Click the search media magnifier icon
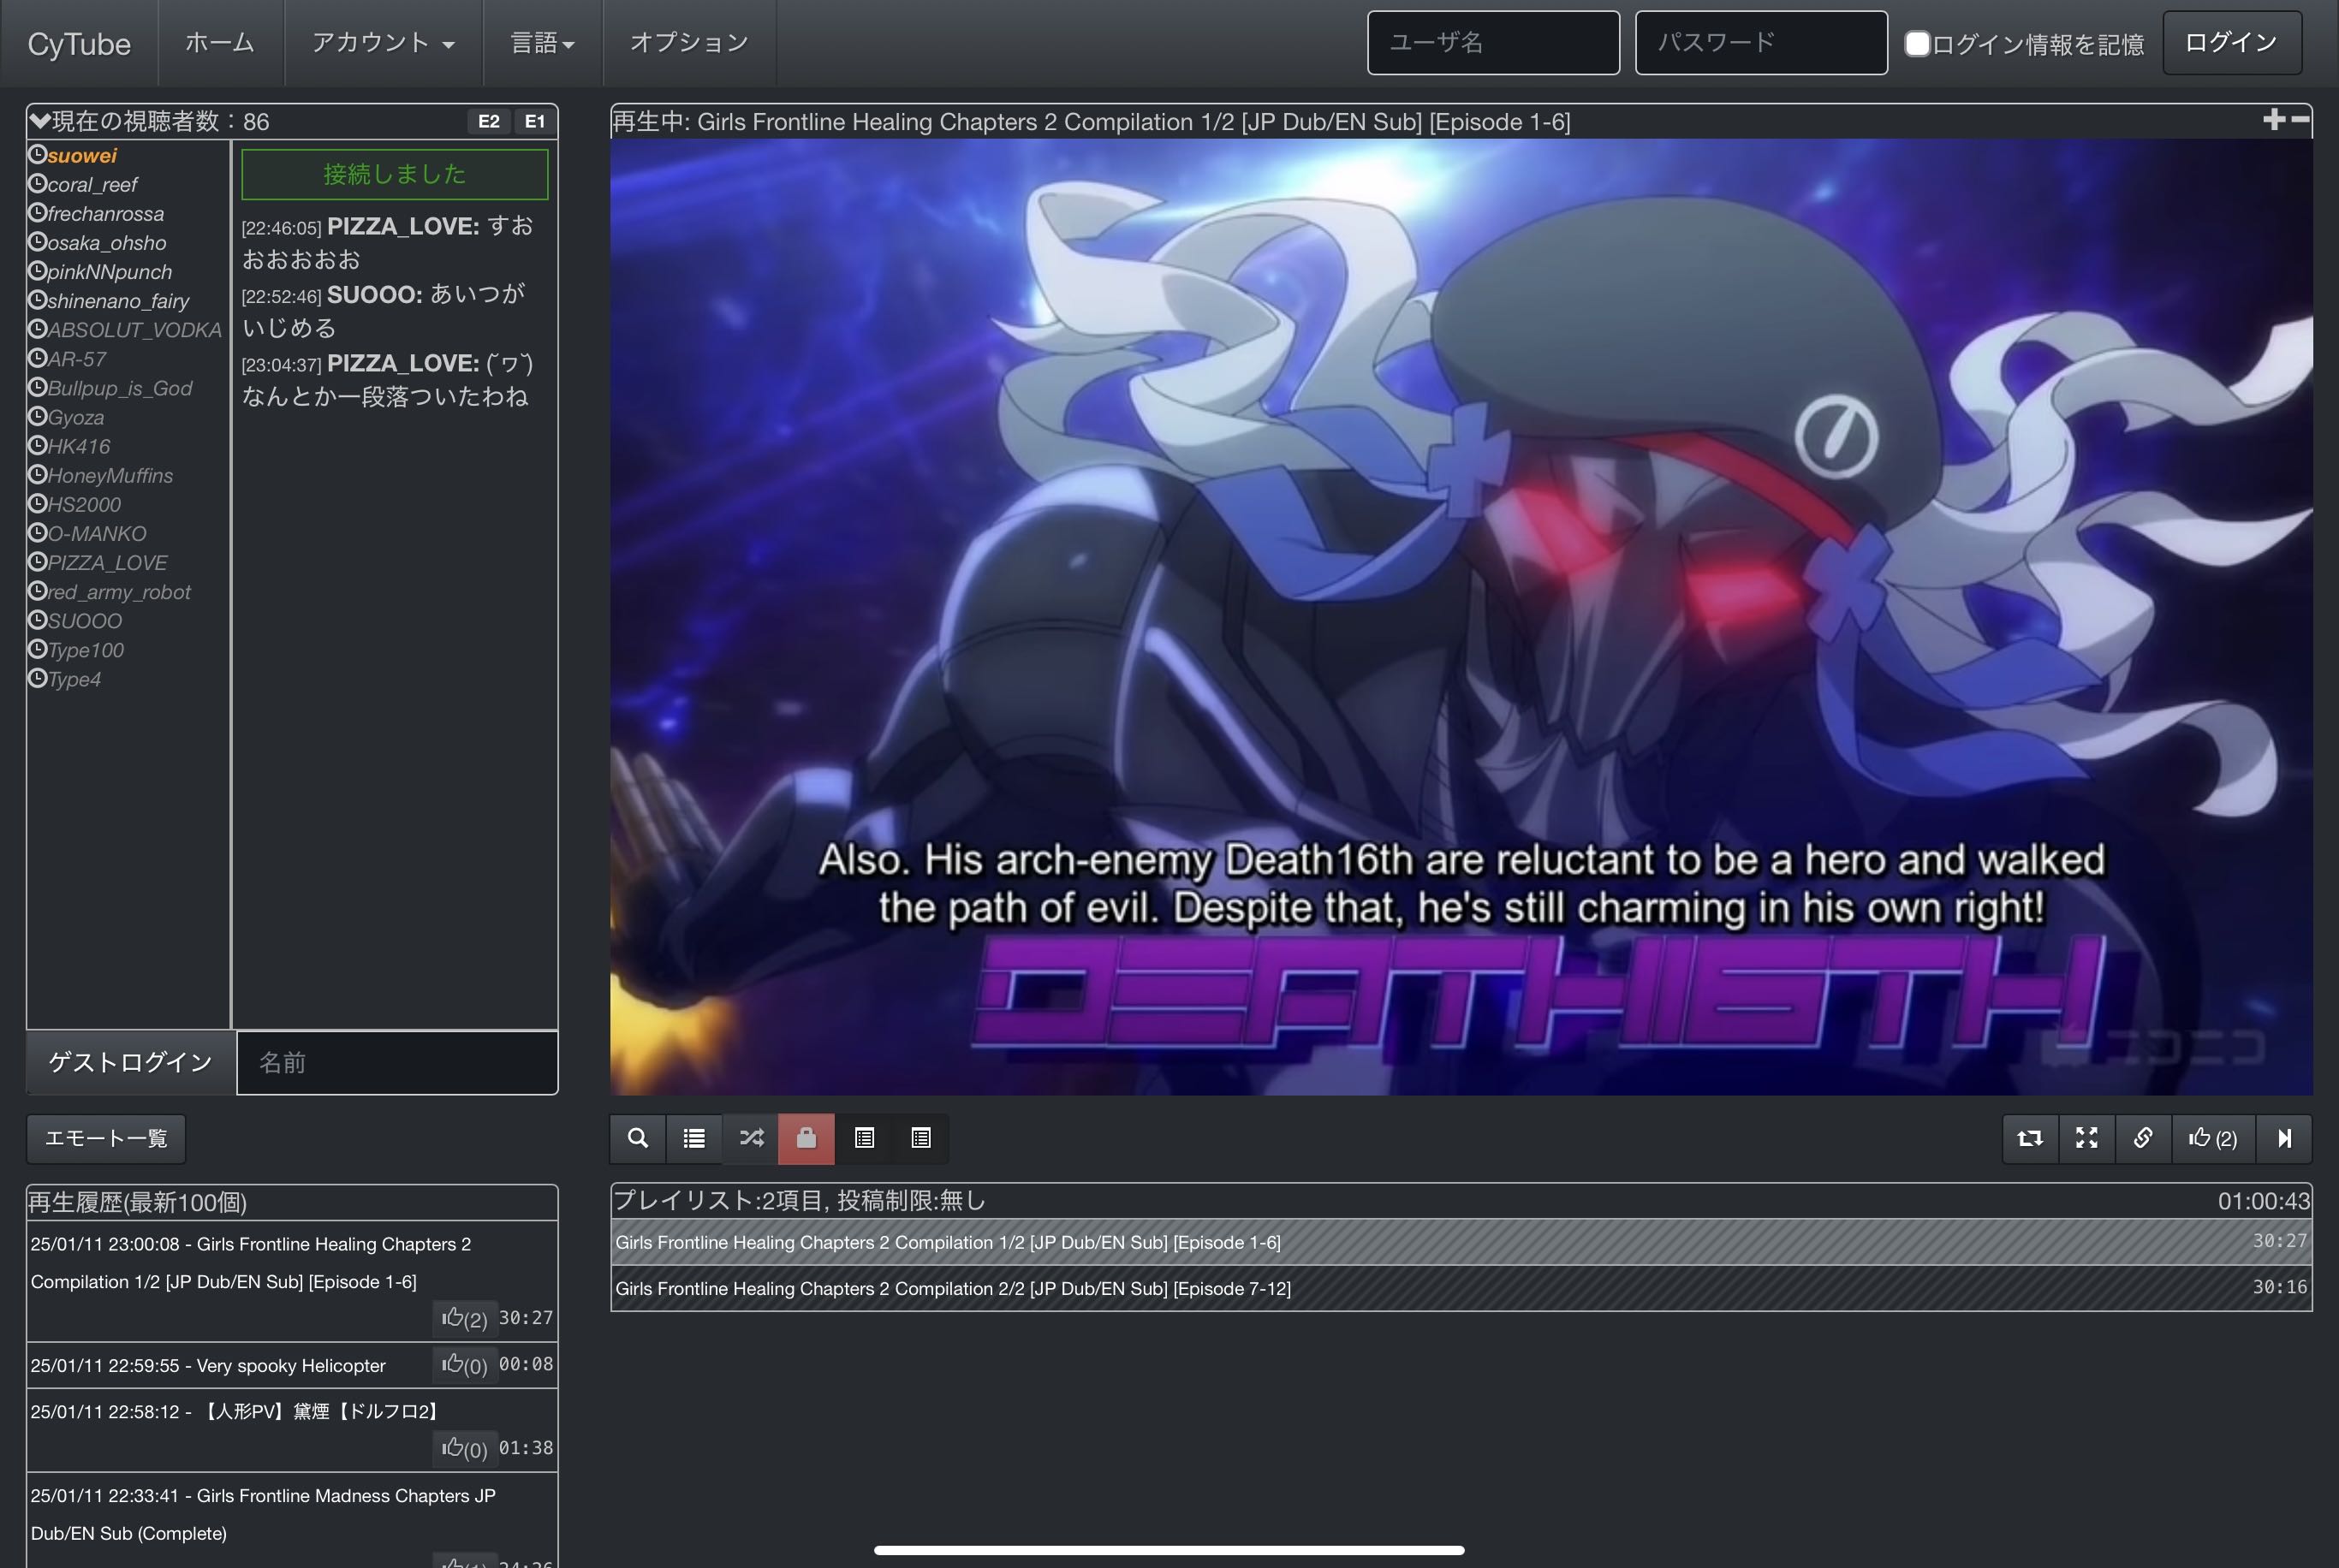Screen dimensions: 2339x1568 pos(637,1138)
